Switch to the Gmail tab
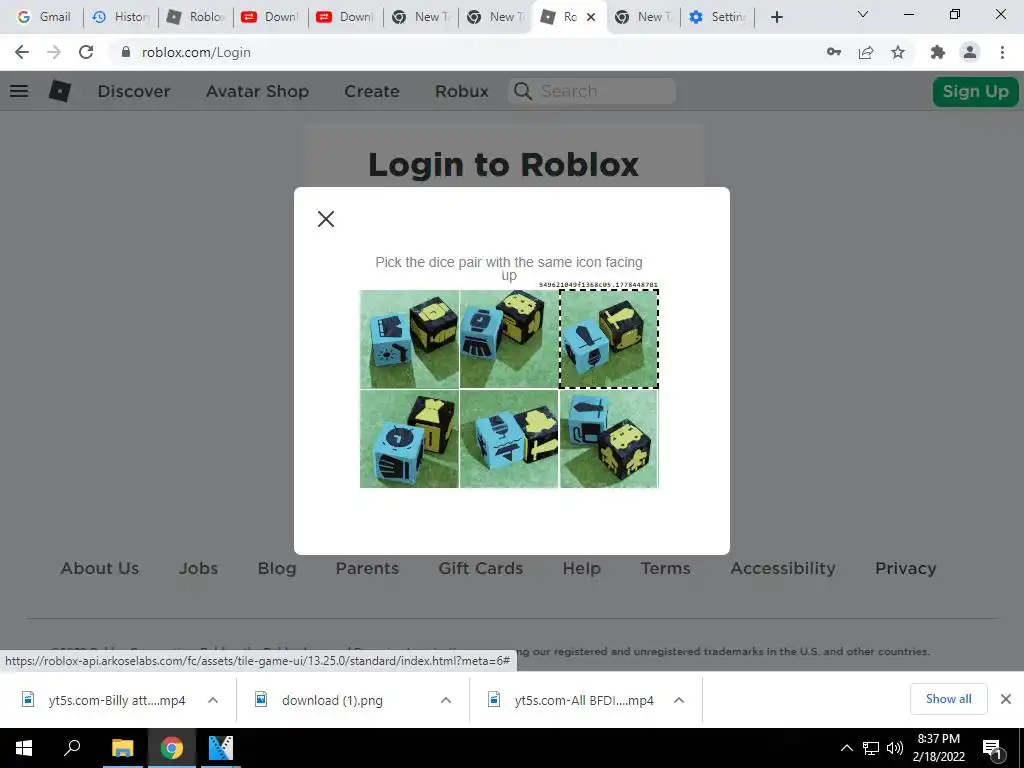This screenshot has height=768, width=1024. [44, 17]
